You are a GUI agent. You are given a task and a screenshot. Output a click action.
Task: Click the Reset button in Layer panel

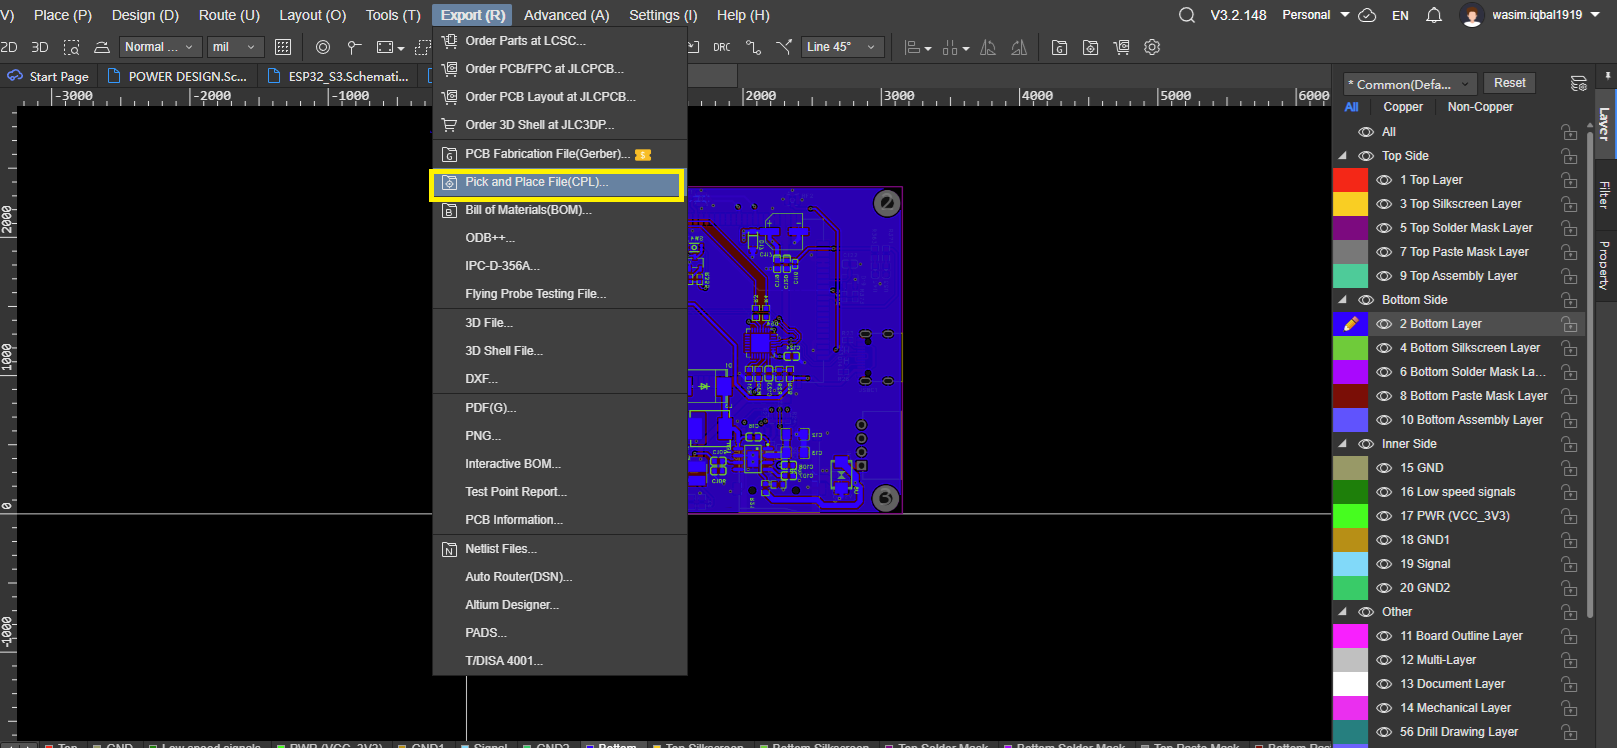coord(1510,83)
